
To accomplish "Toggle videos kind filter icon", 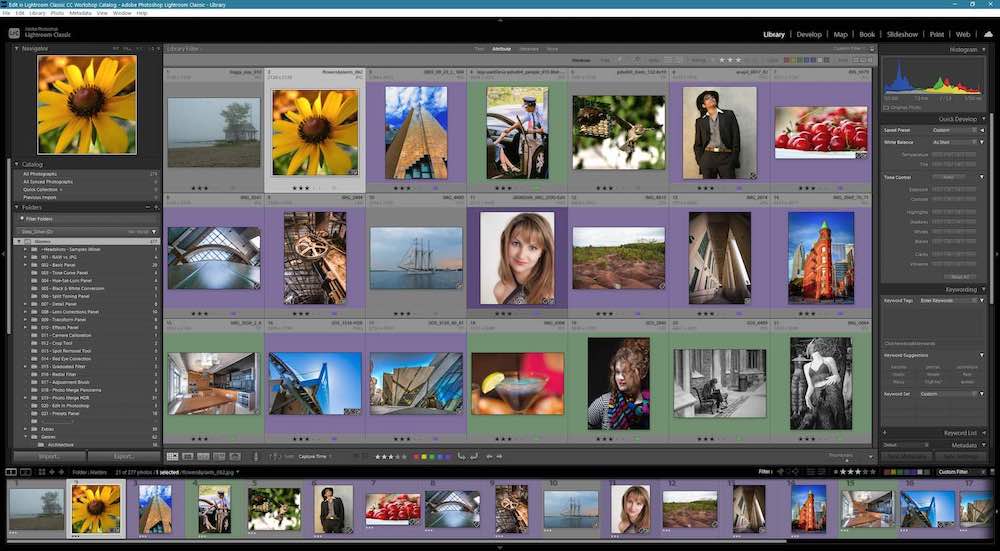I will click(870, 60).
